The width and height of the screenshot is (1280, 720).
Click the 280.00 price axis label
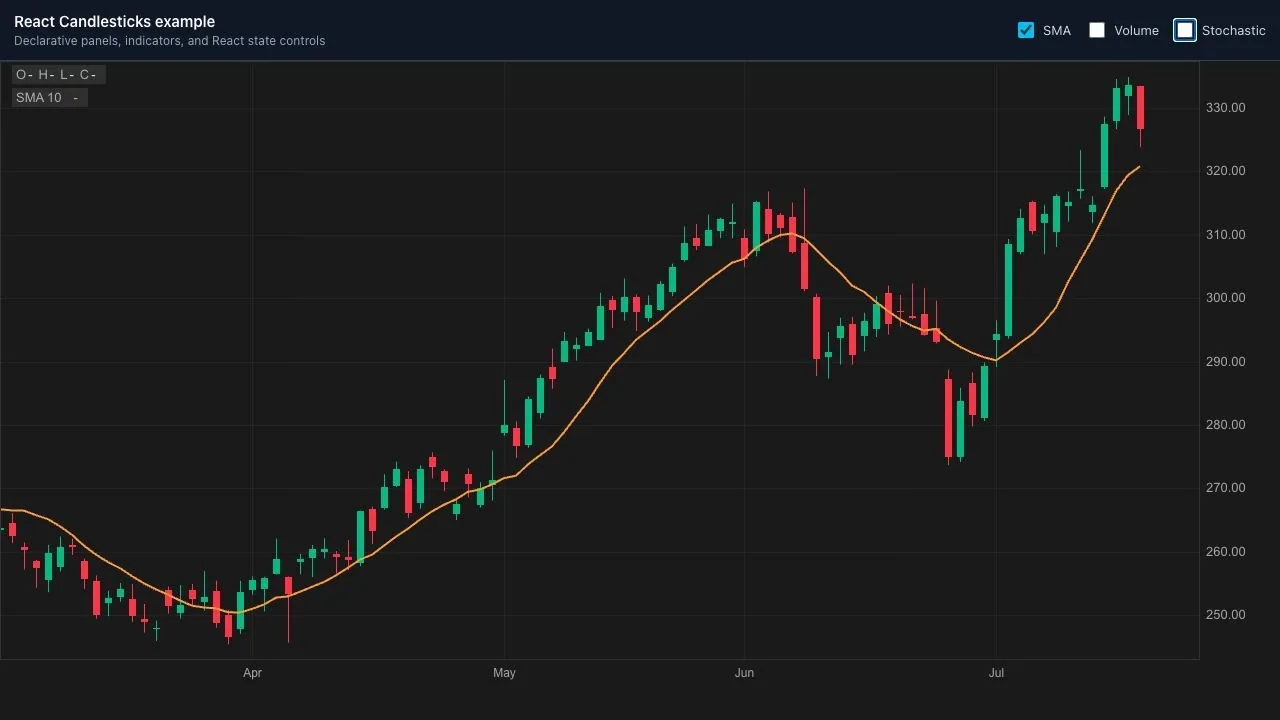(x=1225, y=425)
